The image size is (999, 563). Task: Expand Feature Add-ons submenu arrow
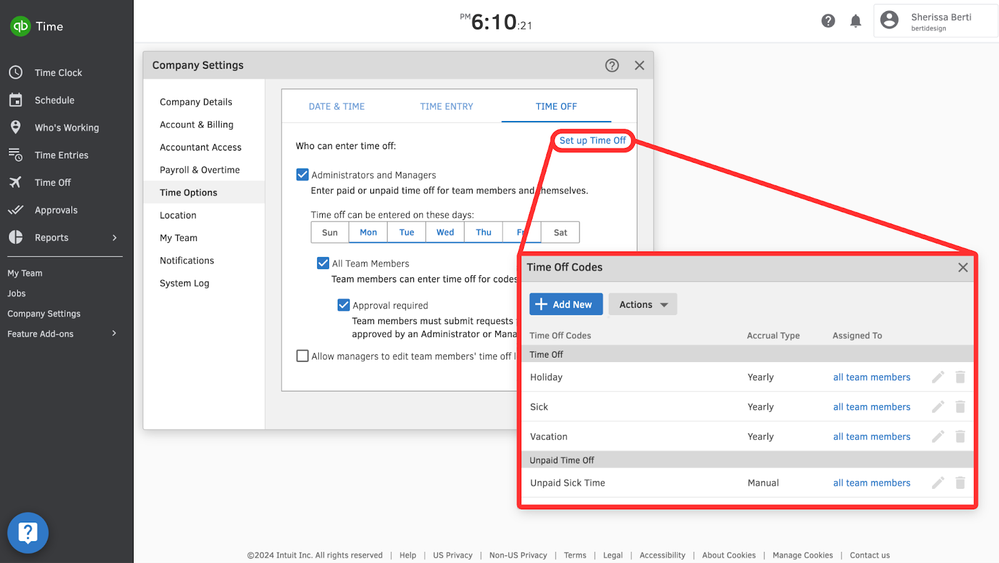click(x=115, y=333)
